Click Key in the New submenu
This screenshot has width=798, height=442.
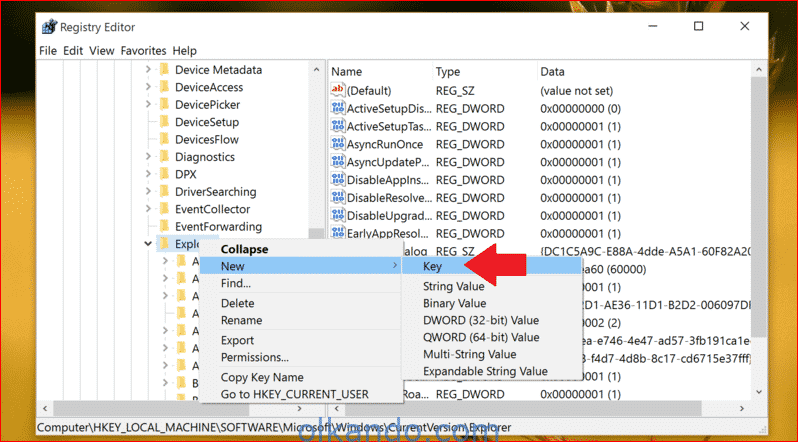pos(492,266)
